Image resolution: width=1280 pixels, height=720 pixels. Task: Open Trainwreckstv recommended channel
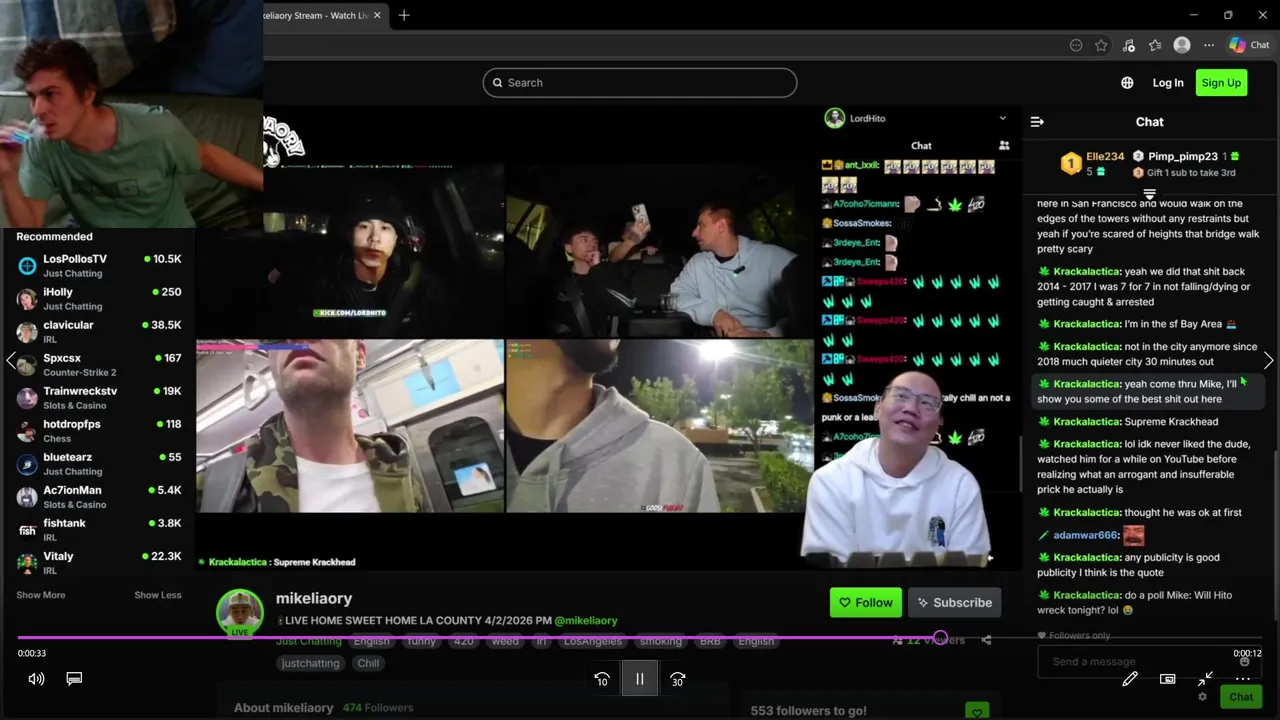(99, 398)
